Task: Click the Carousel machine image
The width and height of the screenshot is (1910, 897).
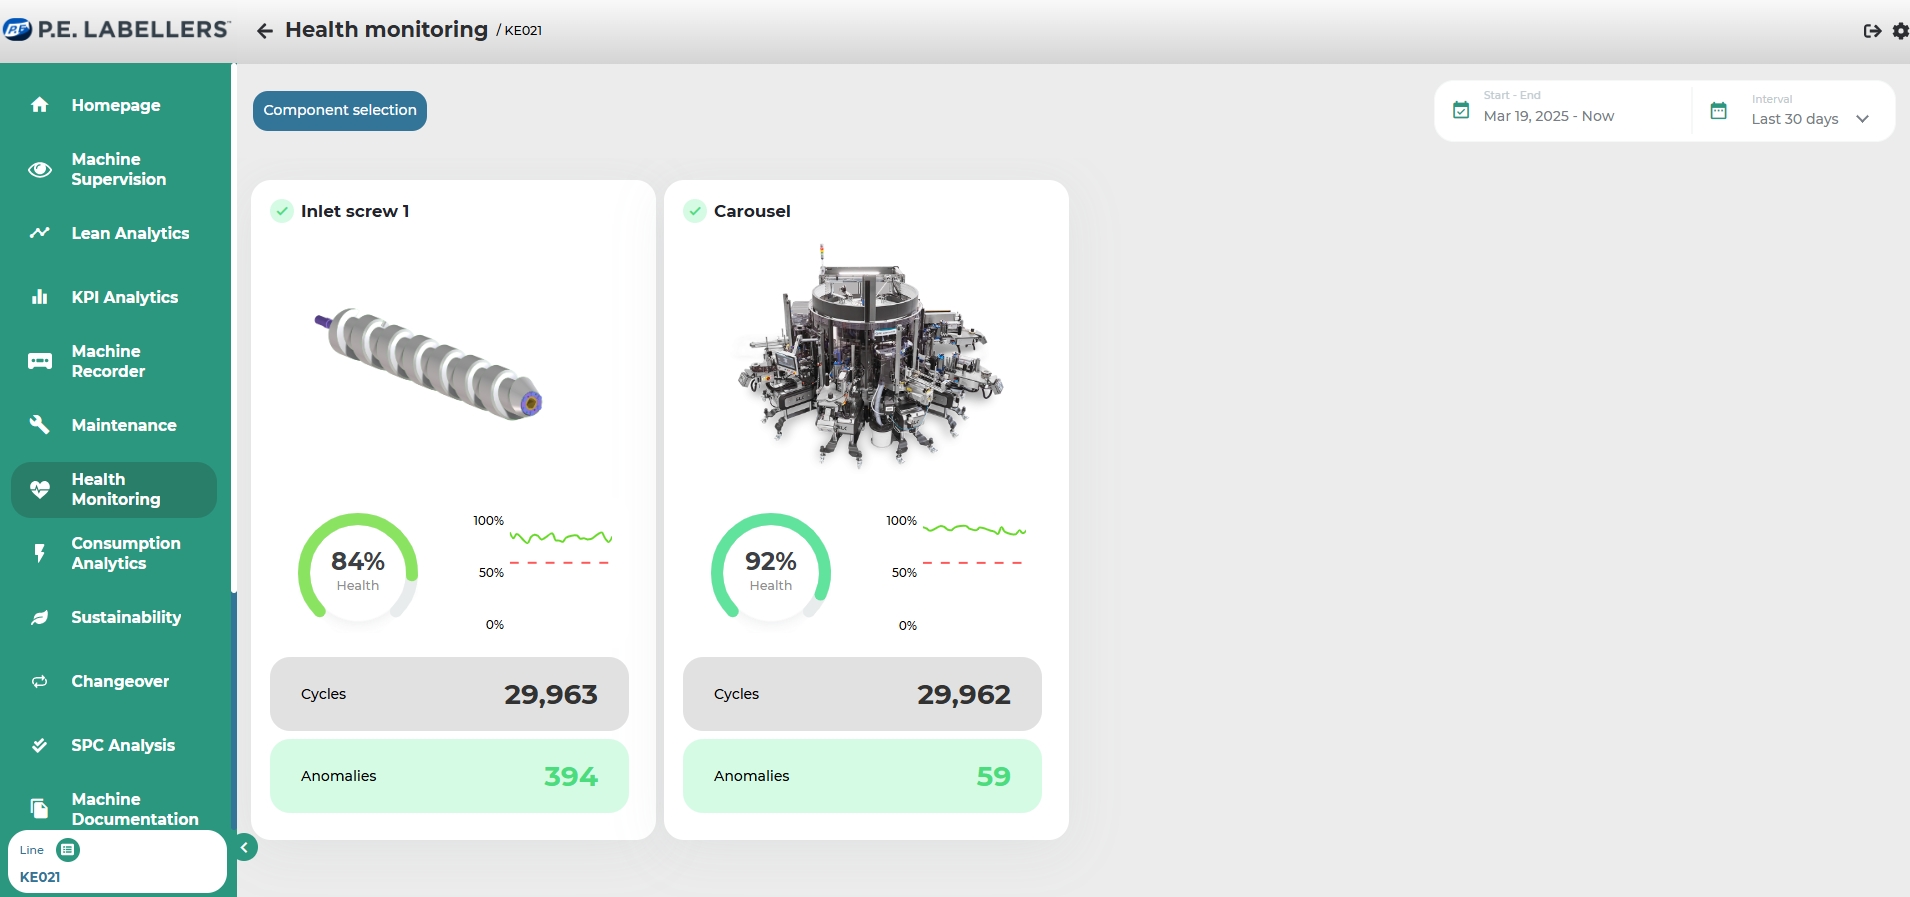Action: tap(867, 358)
